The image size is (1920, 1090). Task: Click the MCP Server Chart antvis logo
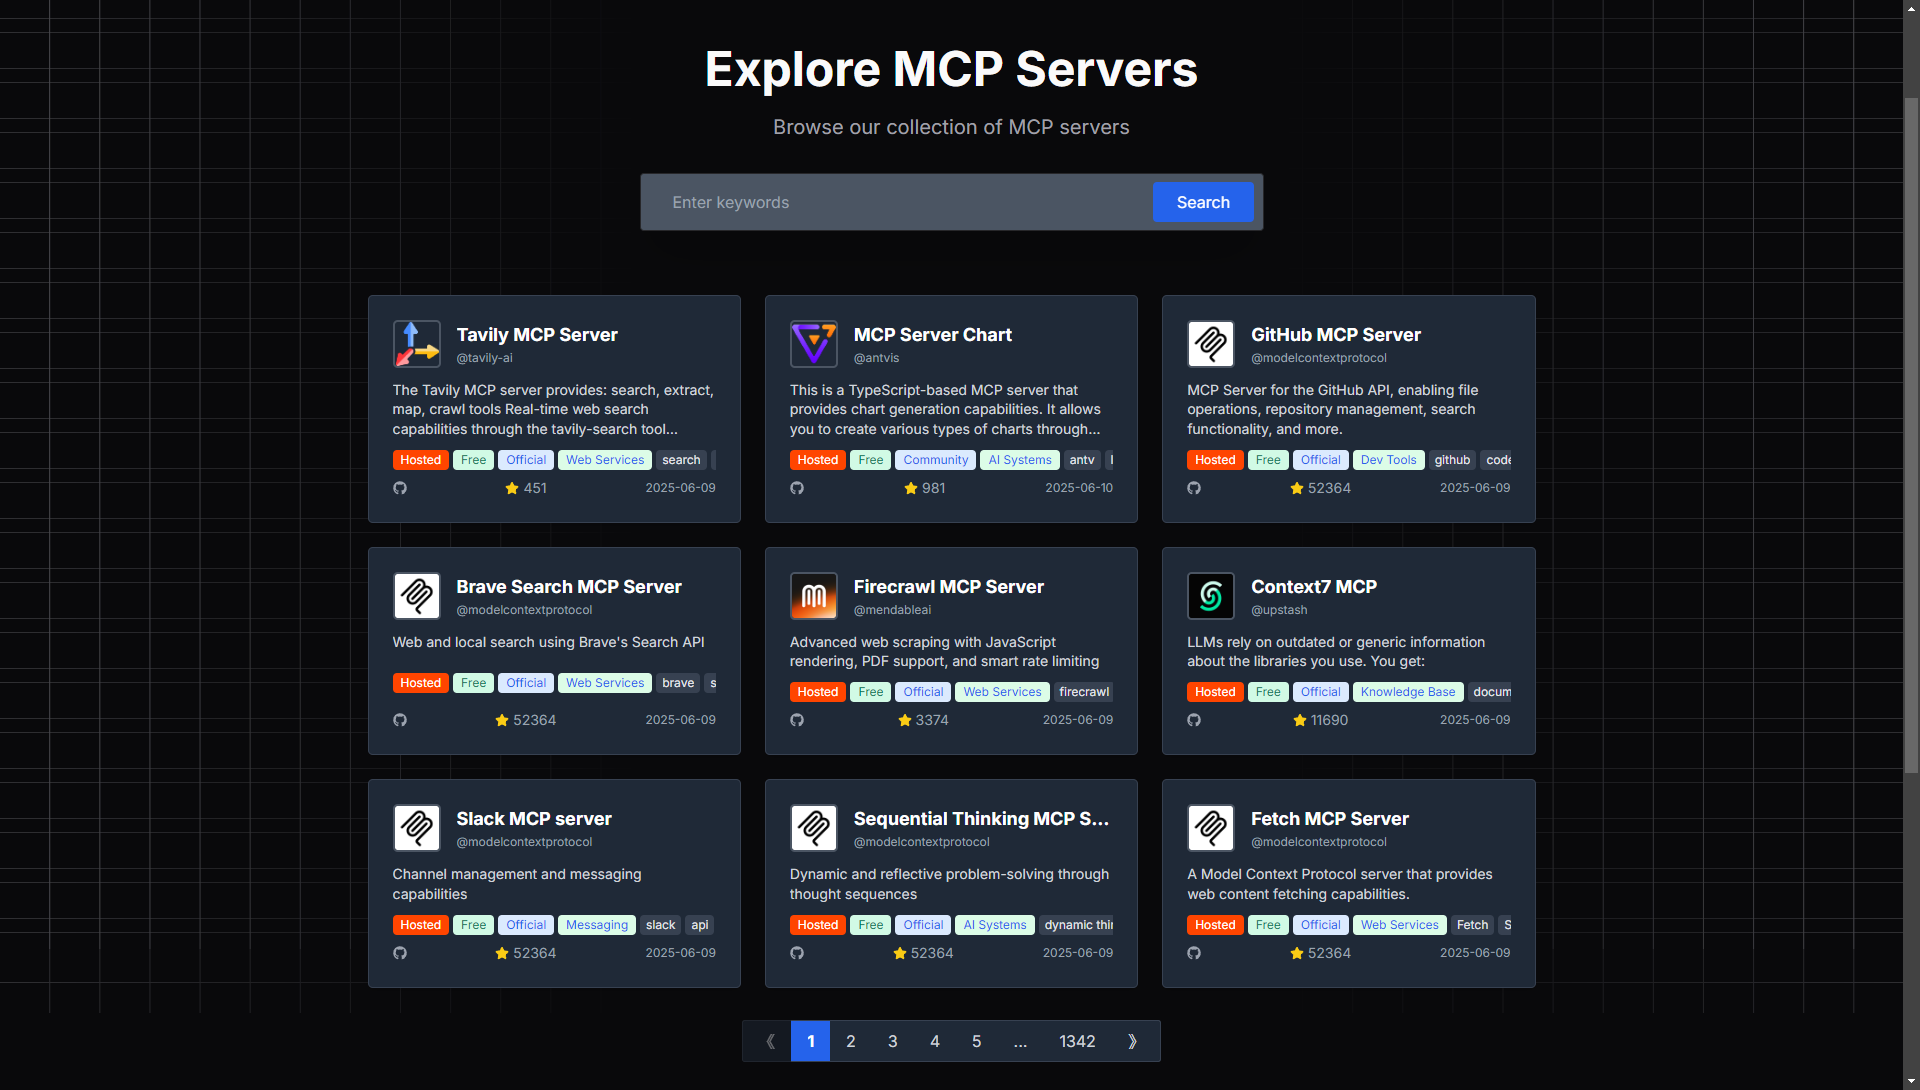coord(814,344)
